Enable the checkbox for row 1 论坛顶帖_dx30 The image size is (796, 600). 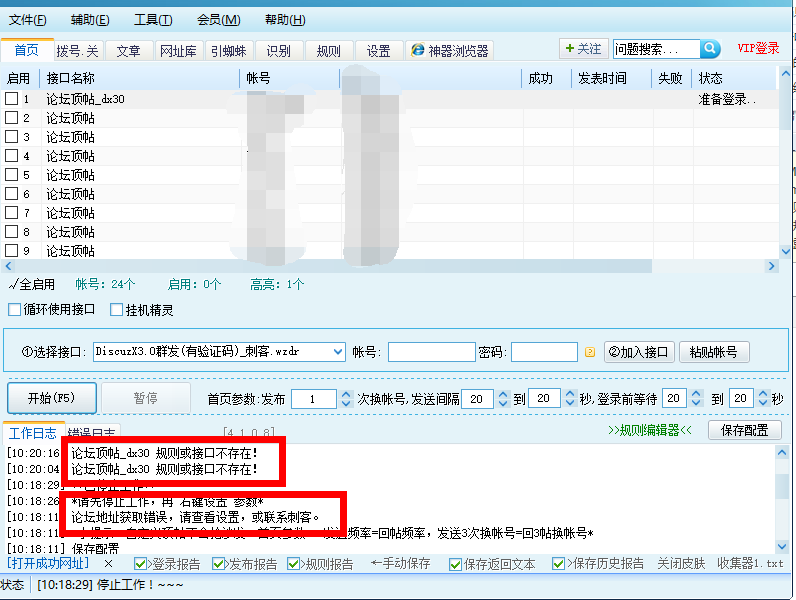pyautogui.click(x=12, y=99)
